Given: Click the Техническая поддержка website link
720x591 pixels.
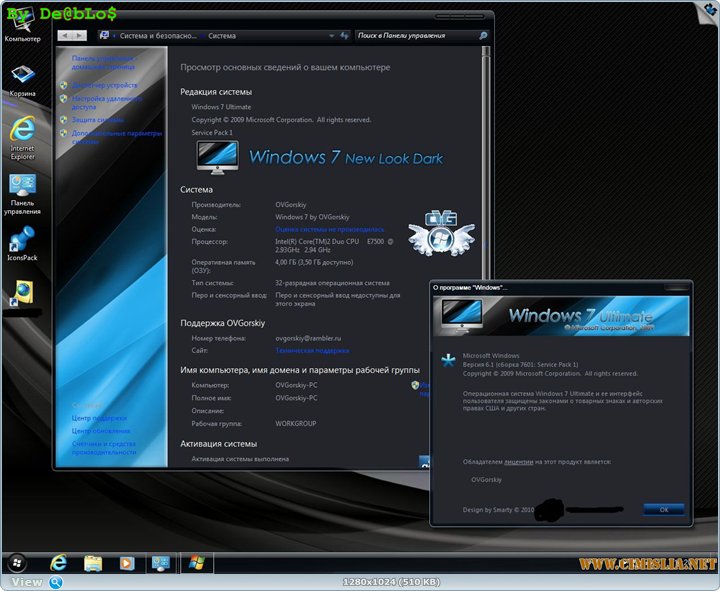Looking at the screenshot, I should (x=312, y=351).
